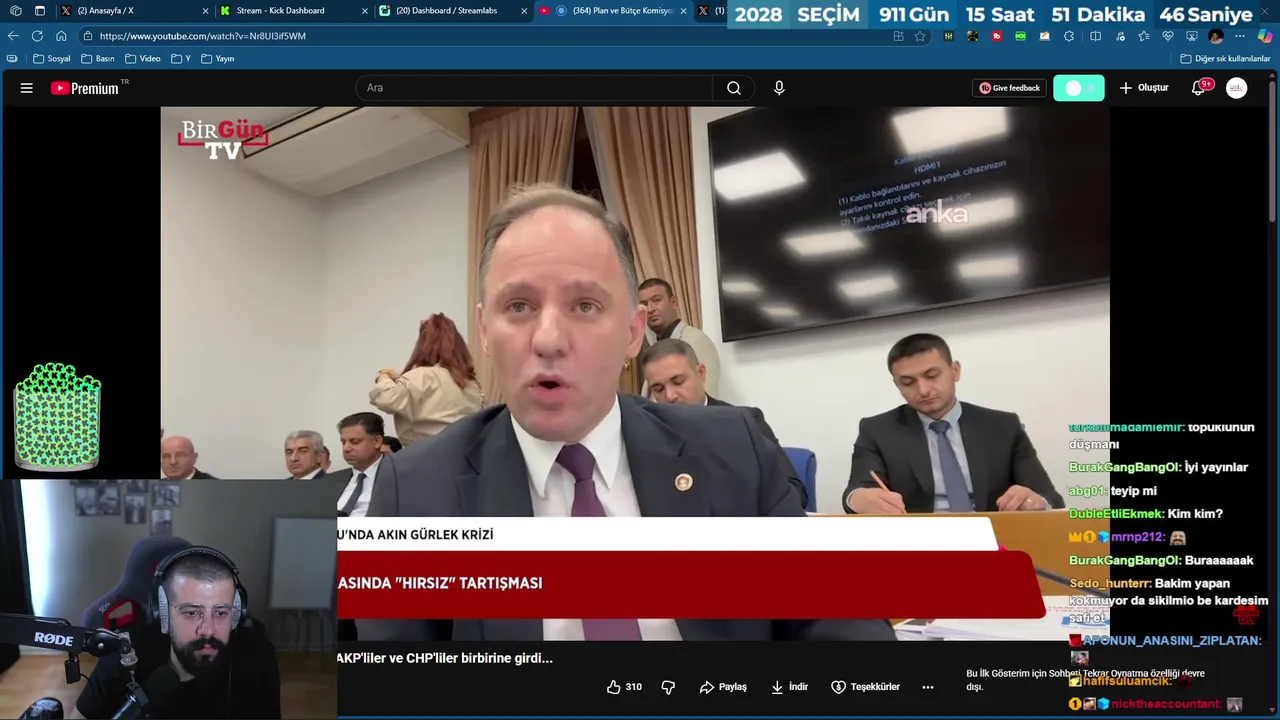Click the YouTube search magnifier button

(734, 88)
